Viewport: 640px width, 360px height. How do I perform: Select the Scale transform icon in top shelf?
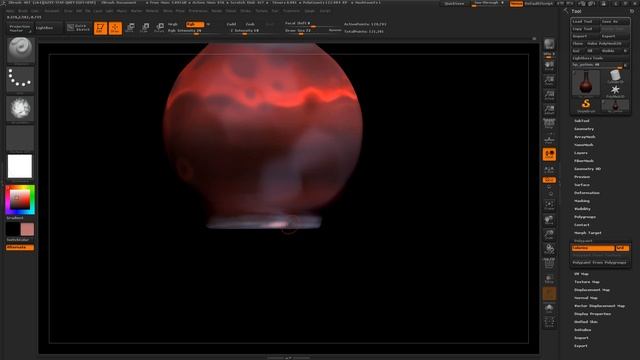(145, 28)
